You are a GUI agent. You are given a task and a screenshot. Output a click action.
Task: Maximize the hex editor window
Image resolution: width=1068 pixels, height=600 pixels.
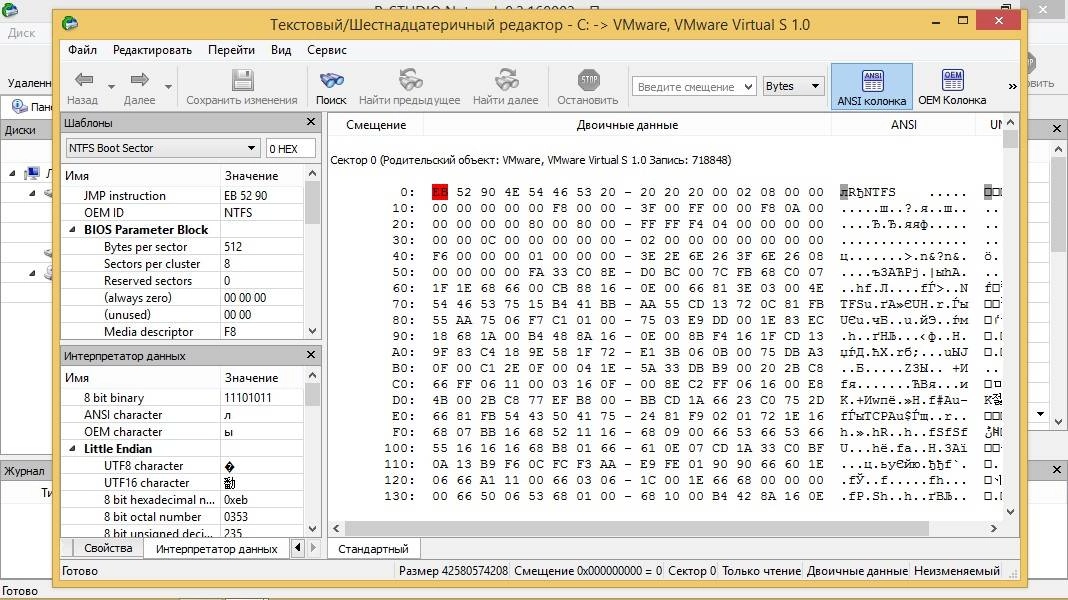tap(962, 20)
